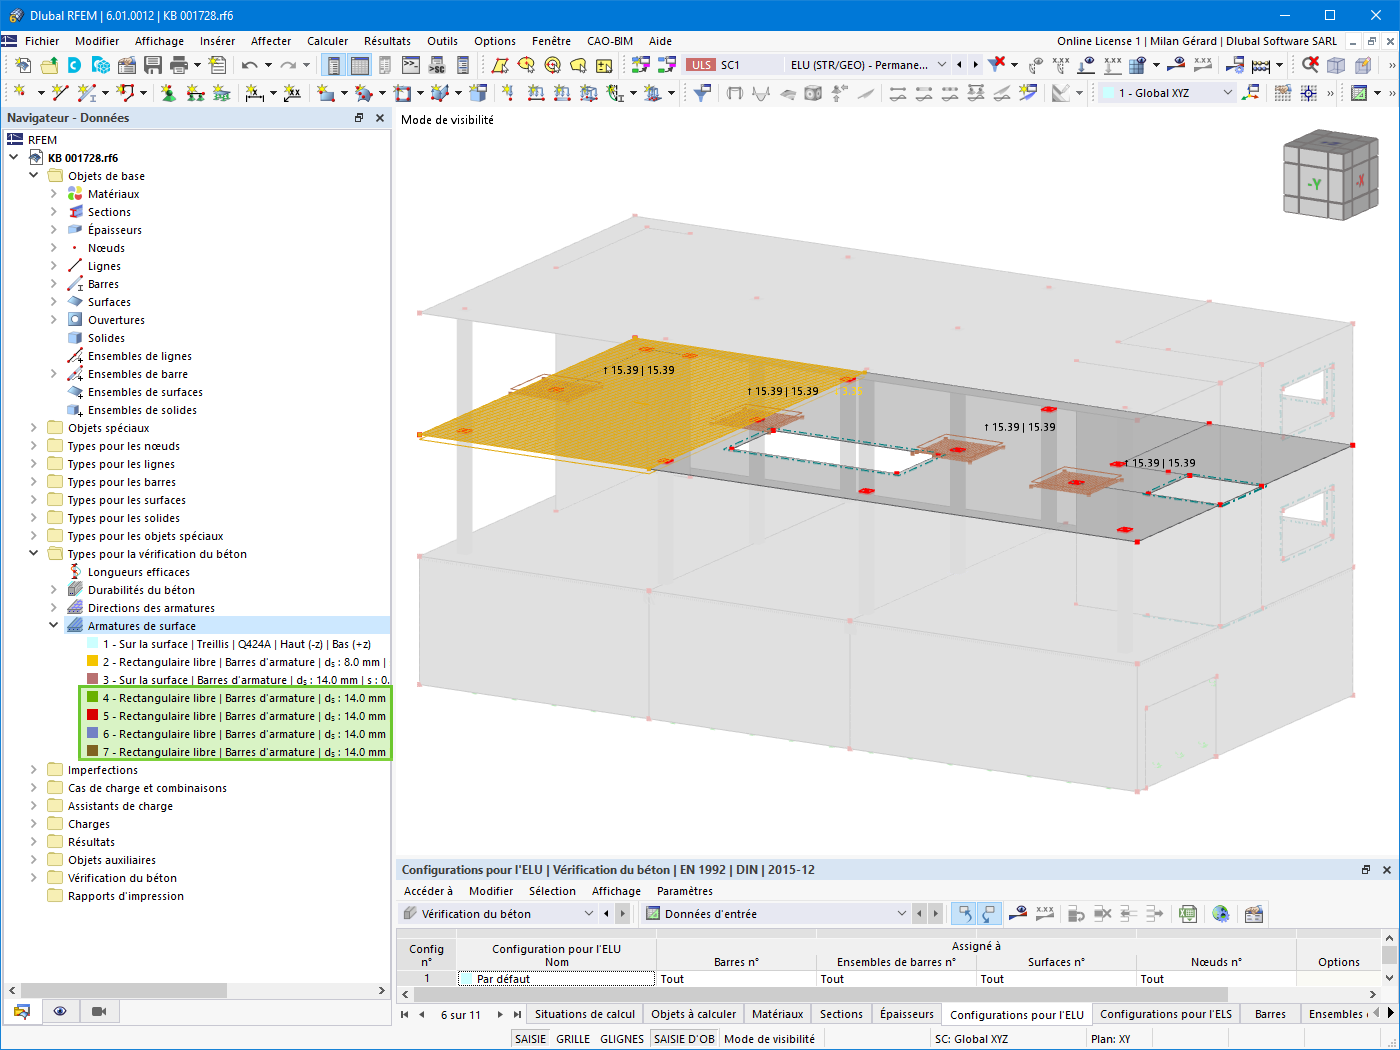The width and height of the screenshot is (1400, 1050).
Task: Click the coordinate system axes icon
Action: tap(1250, 92)
